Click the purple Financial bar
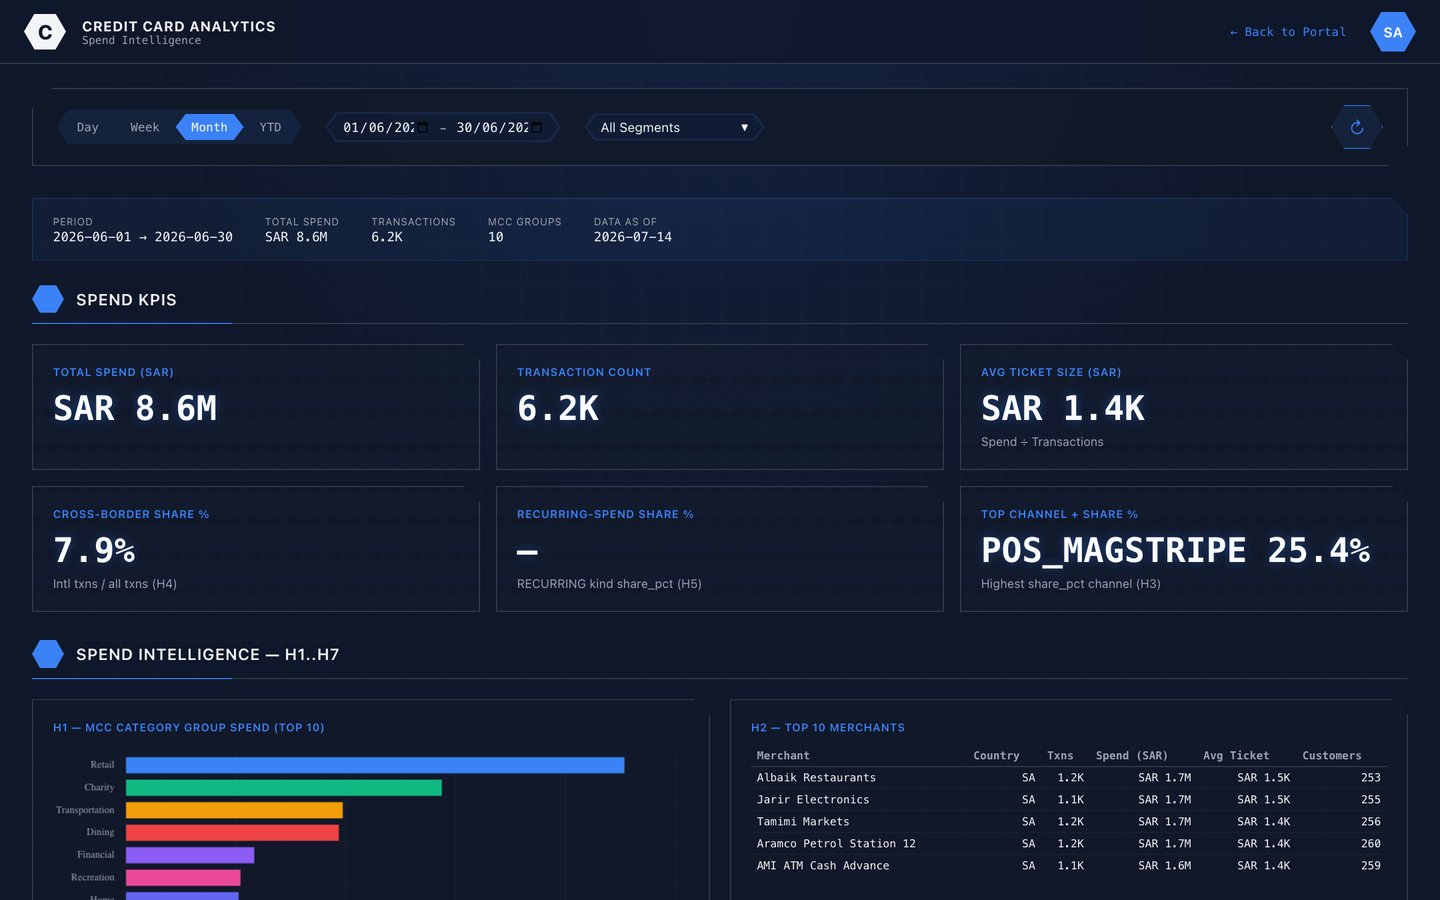The height and width of the screenshot is (900, 1440). pos(190,855)
